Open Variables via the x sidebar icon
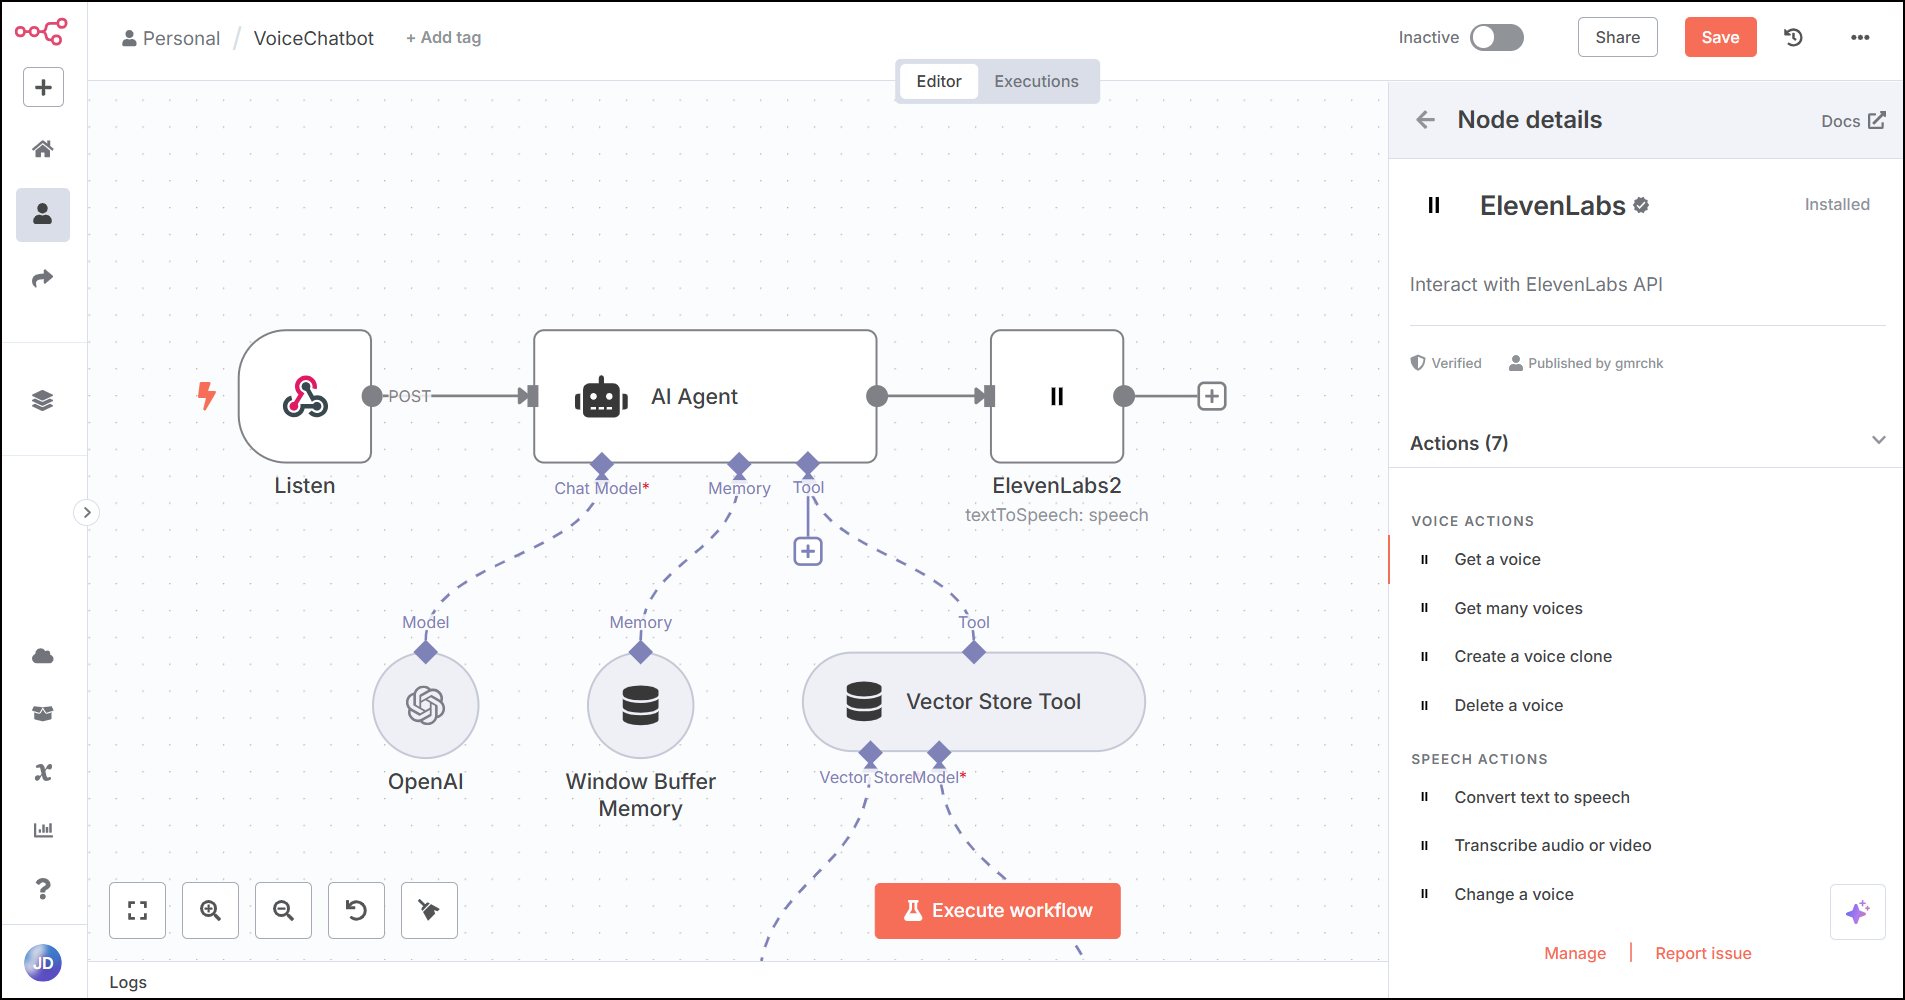 43,771
